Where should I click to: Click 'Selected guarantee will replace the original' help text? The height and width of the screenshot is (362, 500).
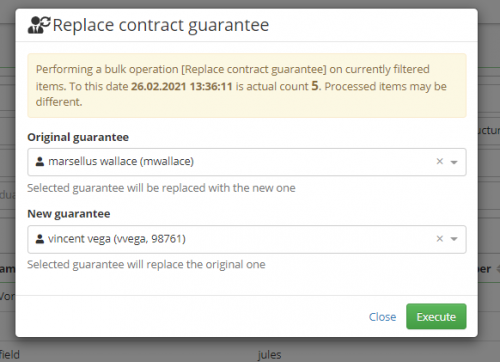[x=146, y=265]
